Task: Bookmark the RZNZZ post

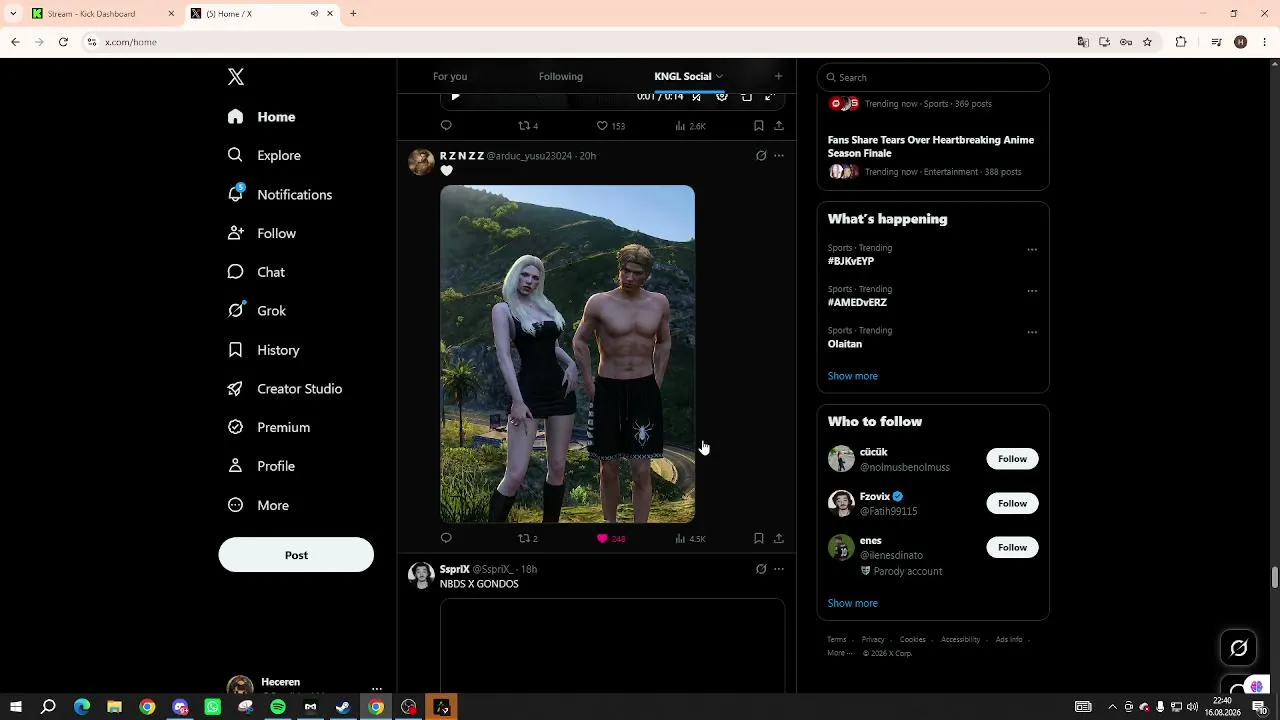Action: click(x=759, y=538)
